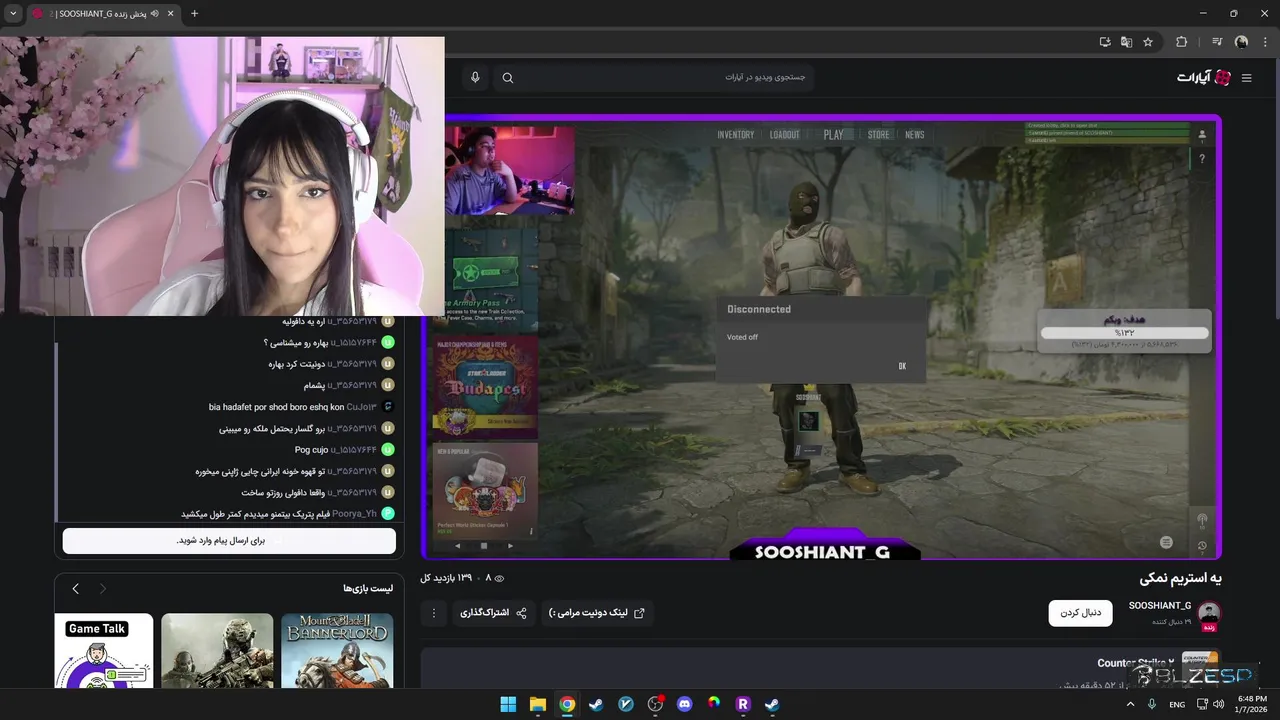Viewport: 1280px width, 720px height.
Task: Click chat message 'Pog cujo'
Action: pos(311,450)
